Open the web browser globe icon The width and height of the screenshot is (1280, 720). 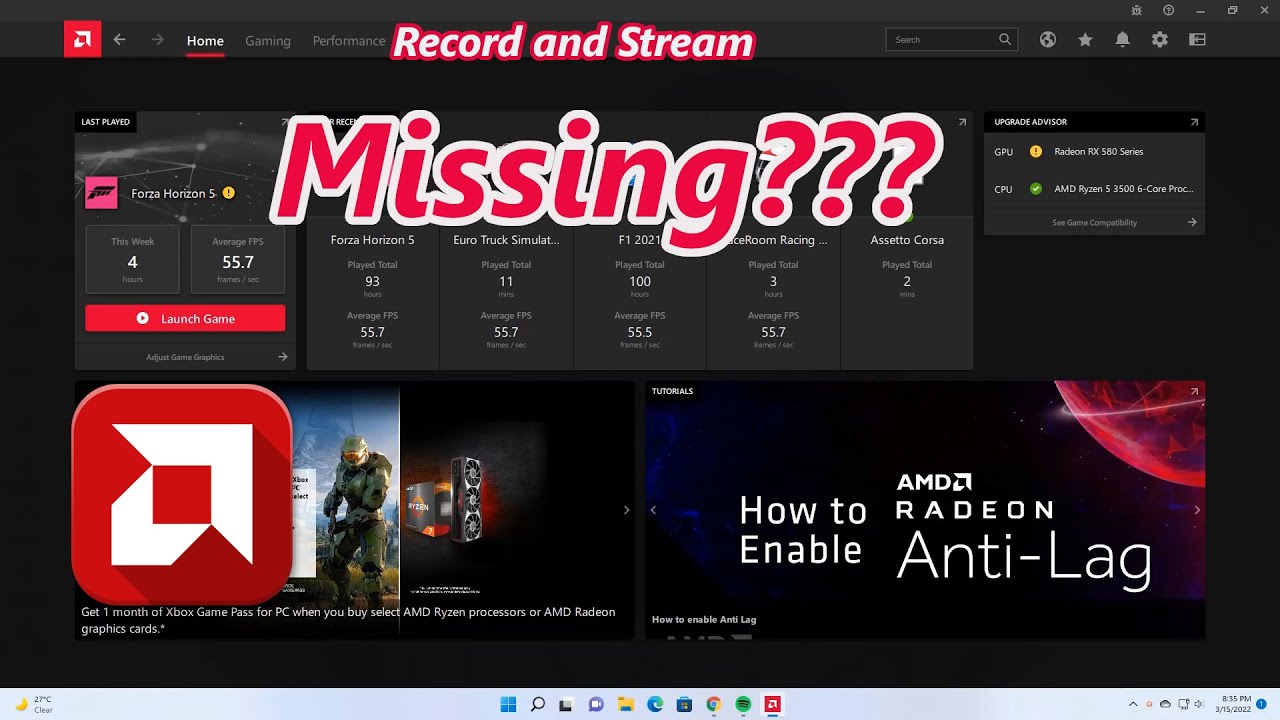tap(1047, 40)
